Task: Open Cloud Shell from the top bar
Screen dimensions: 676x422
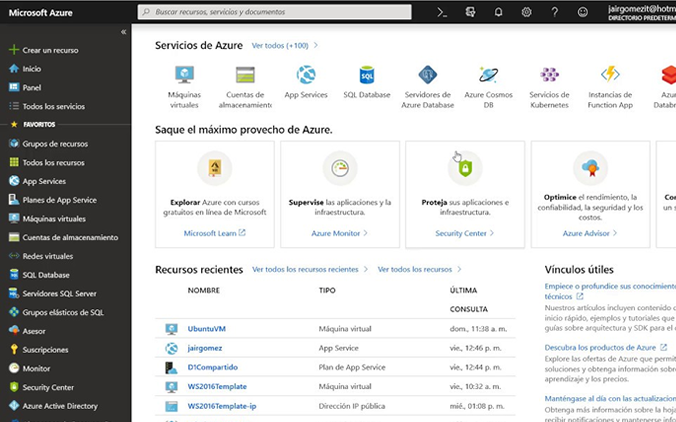Action: tap(442, 13)
